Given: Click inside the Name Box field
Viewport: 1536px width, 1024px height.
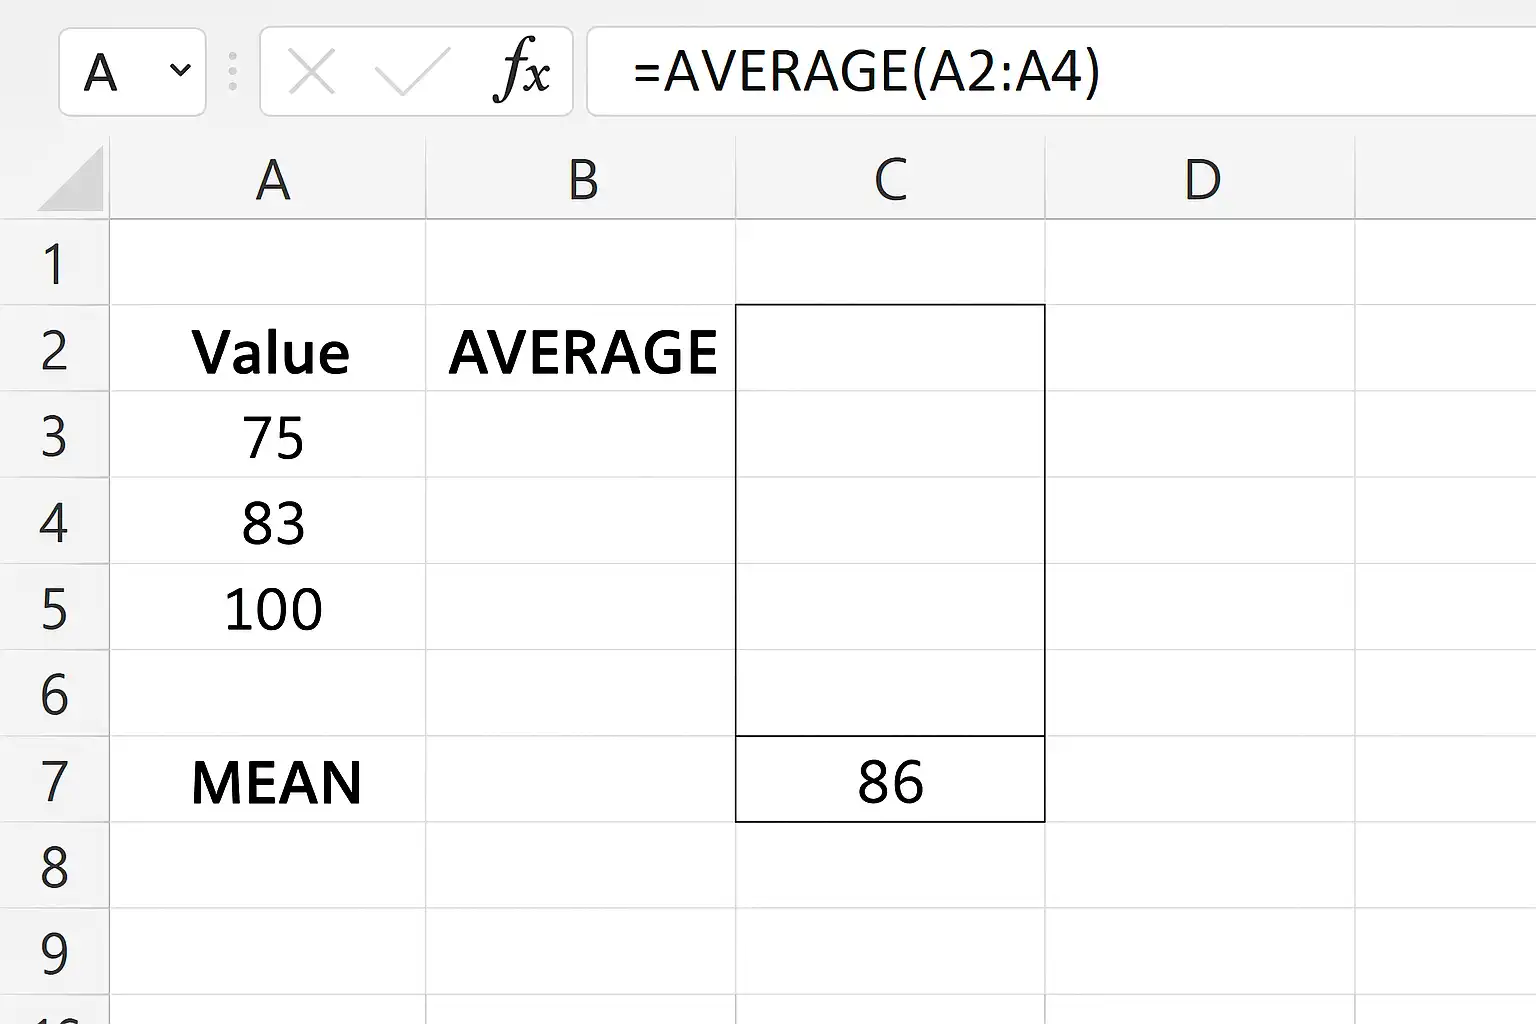Looking at the screenshot, I should [110, 72].
